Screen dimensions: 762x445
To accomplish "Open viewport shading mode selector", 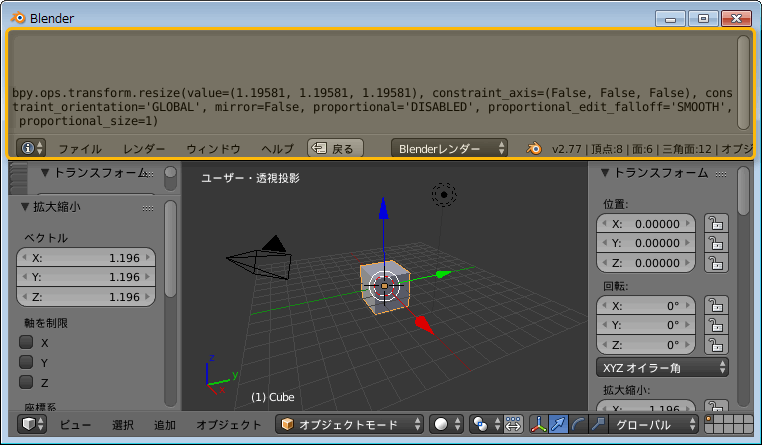I will pyautogui.click(x=448, y=424).
